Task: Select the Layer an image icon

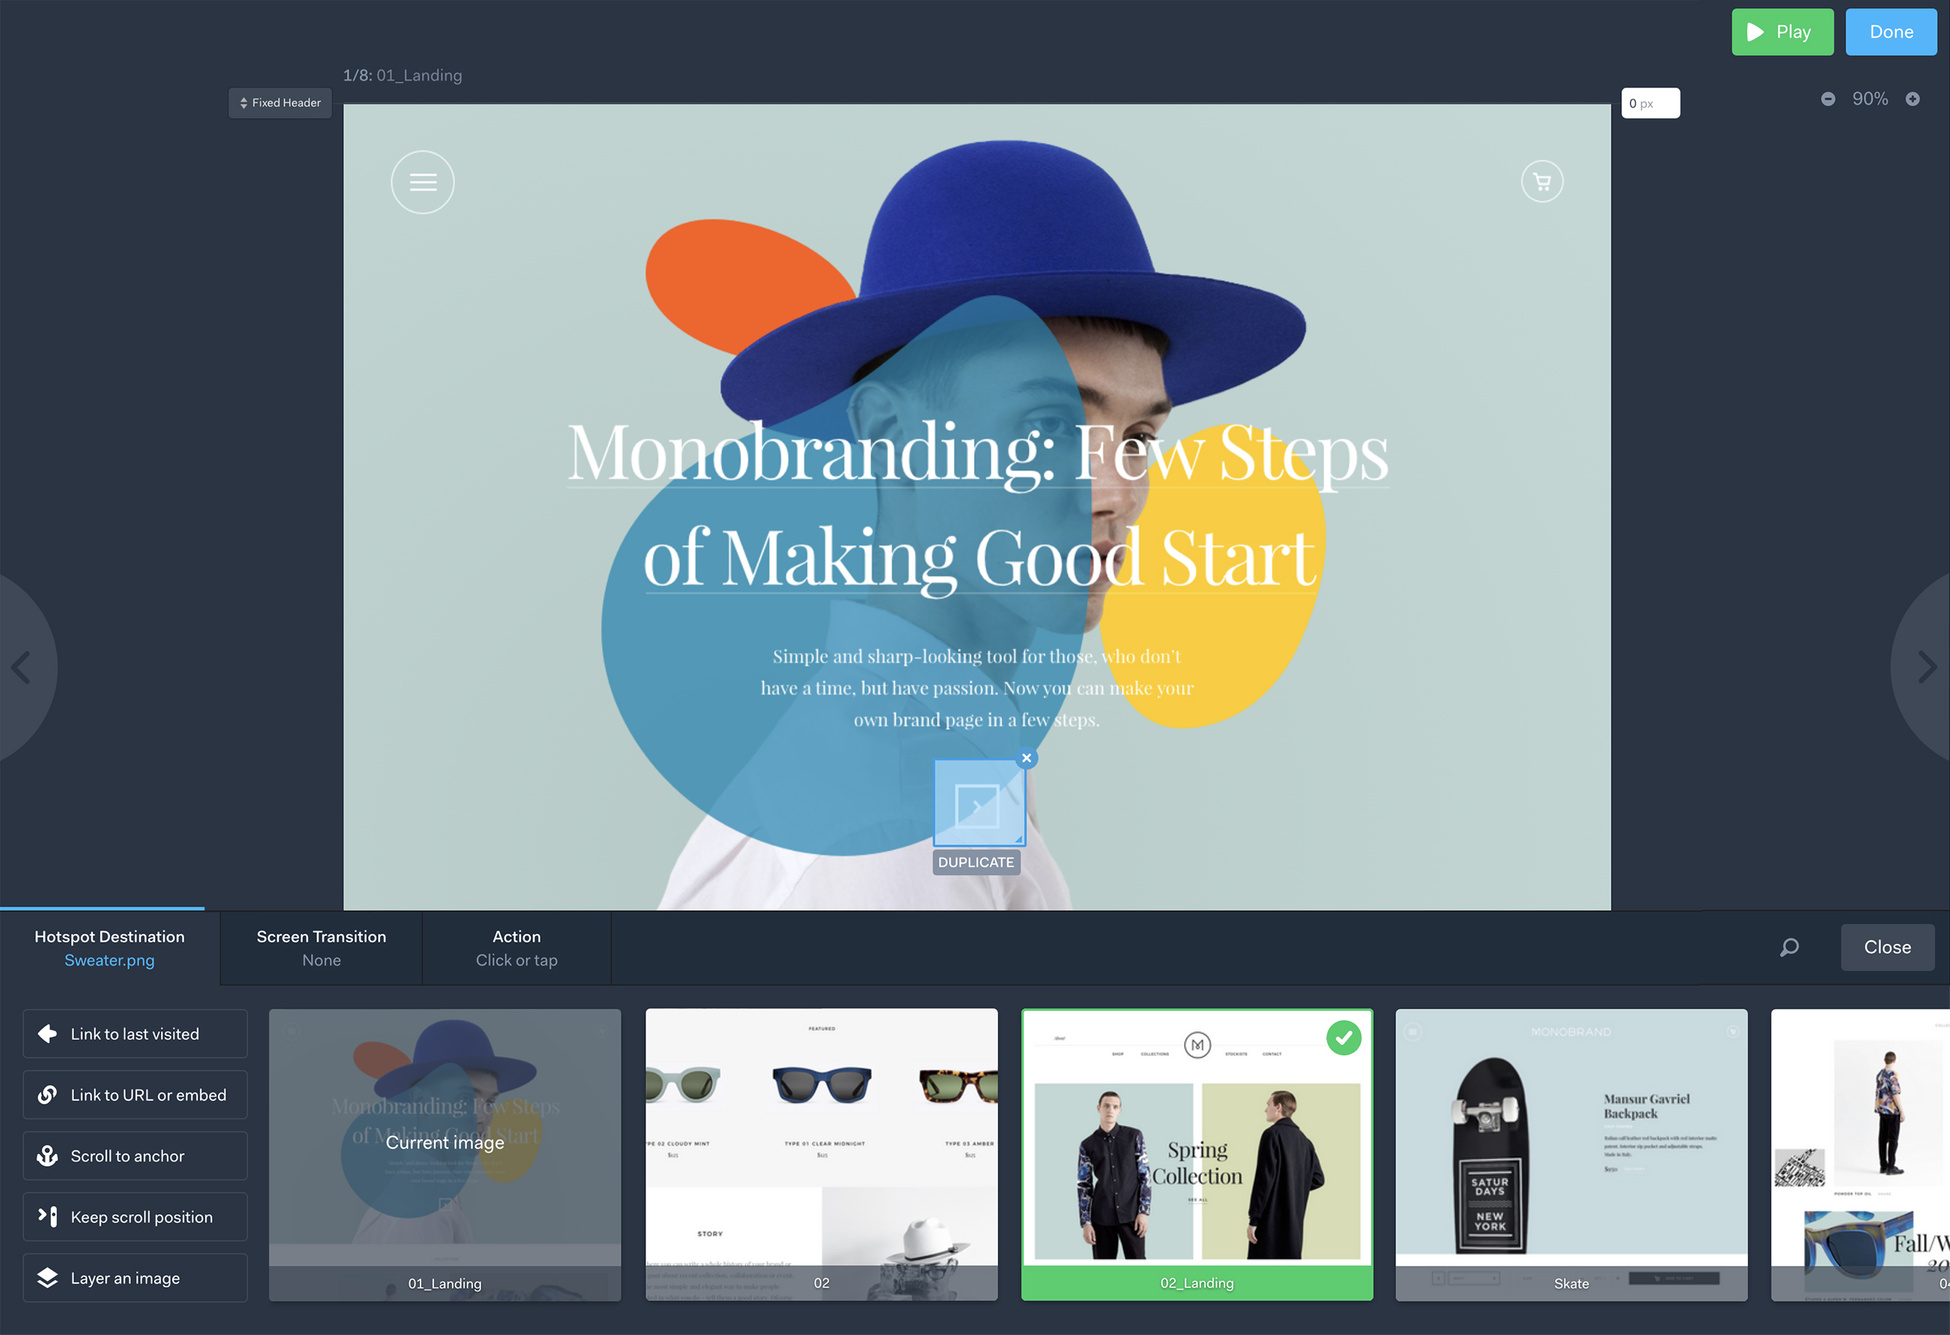Action: pyautogui.click(x=47, y=1277)
